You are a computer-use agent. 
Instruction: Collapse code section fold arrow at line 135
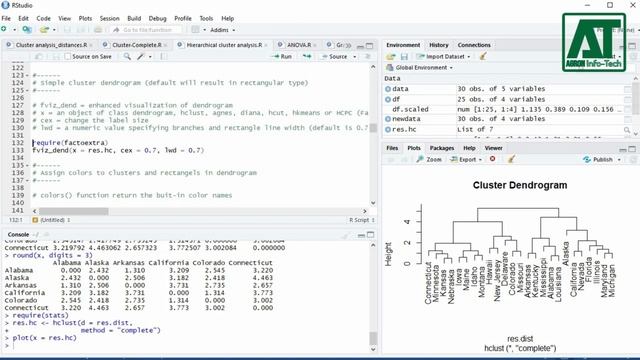[x=27, y=165]
